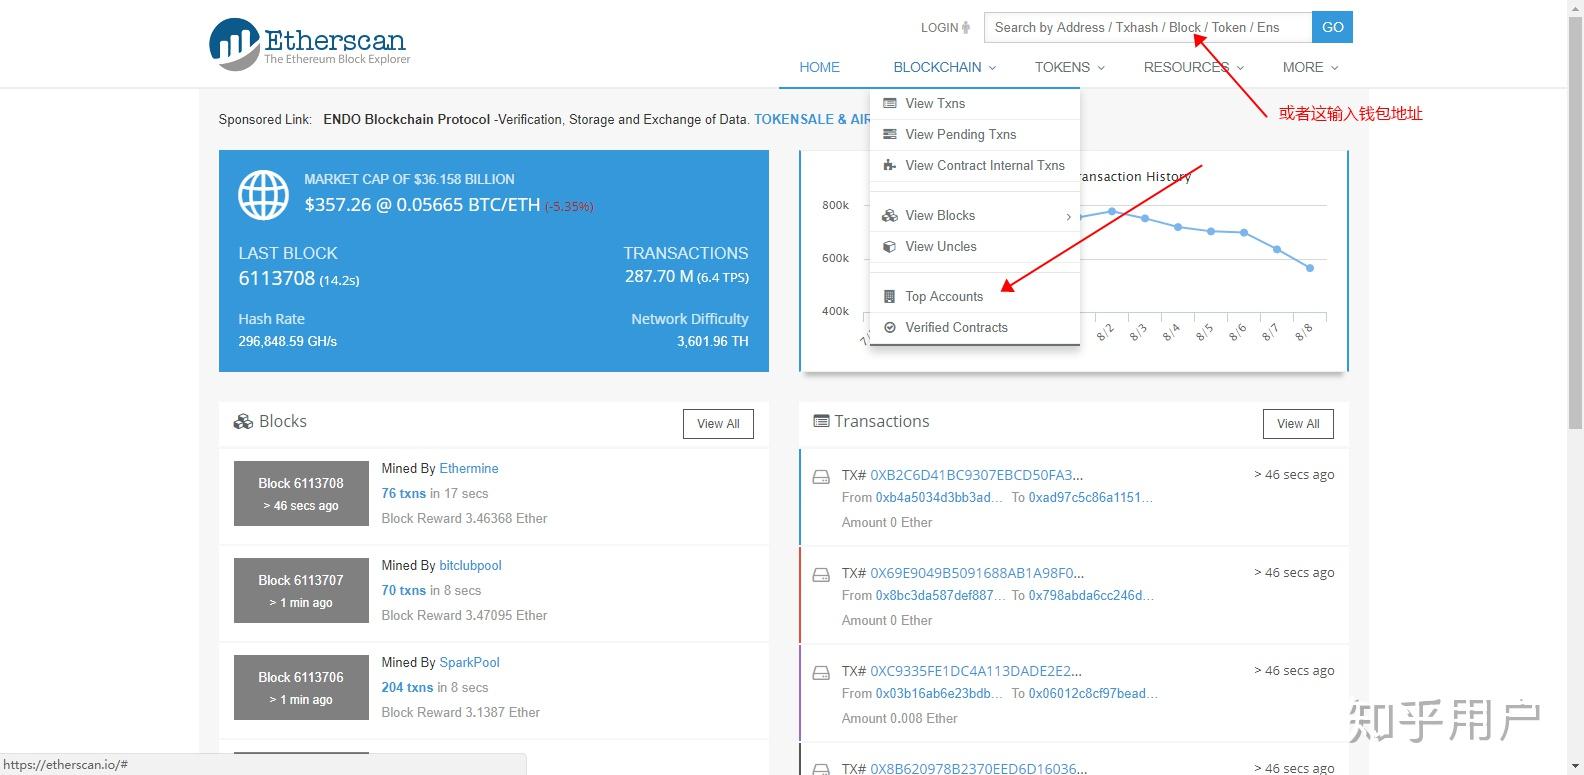Click the GO search button
The image size is (1584, 775).
[x=1332, y=27]
